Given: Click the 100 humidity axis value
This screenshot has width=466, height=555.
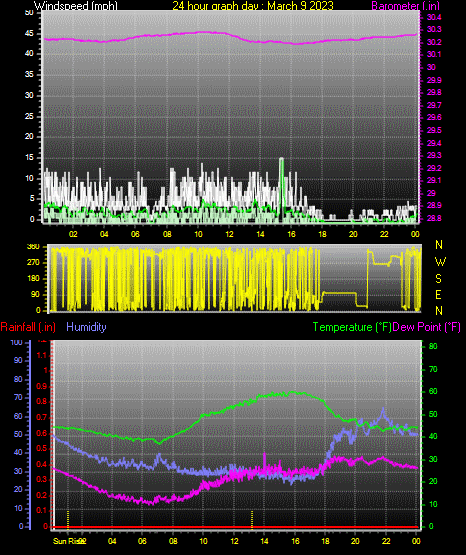Looking at the screenshot, I should pyautogui.click(x=16, y=342).
